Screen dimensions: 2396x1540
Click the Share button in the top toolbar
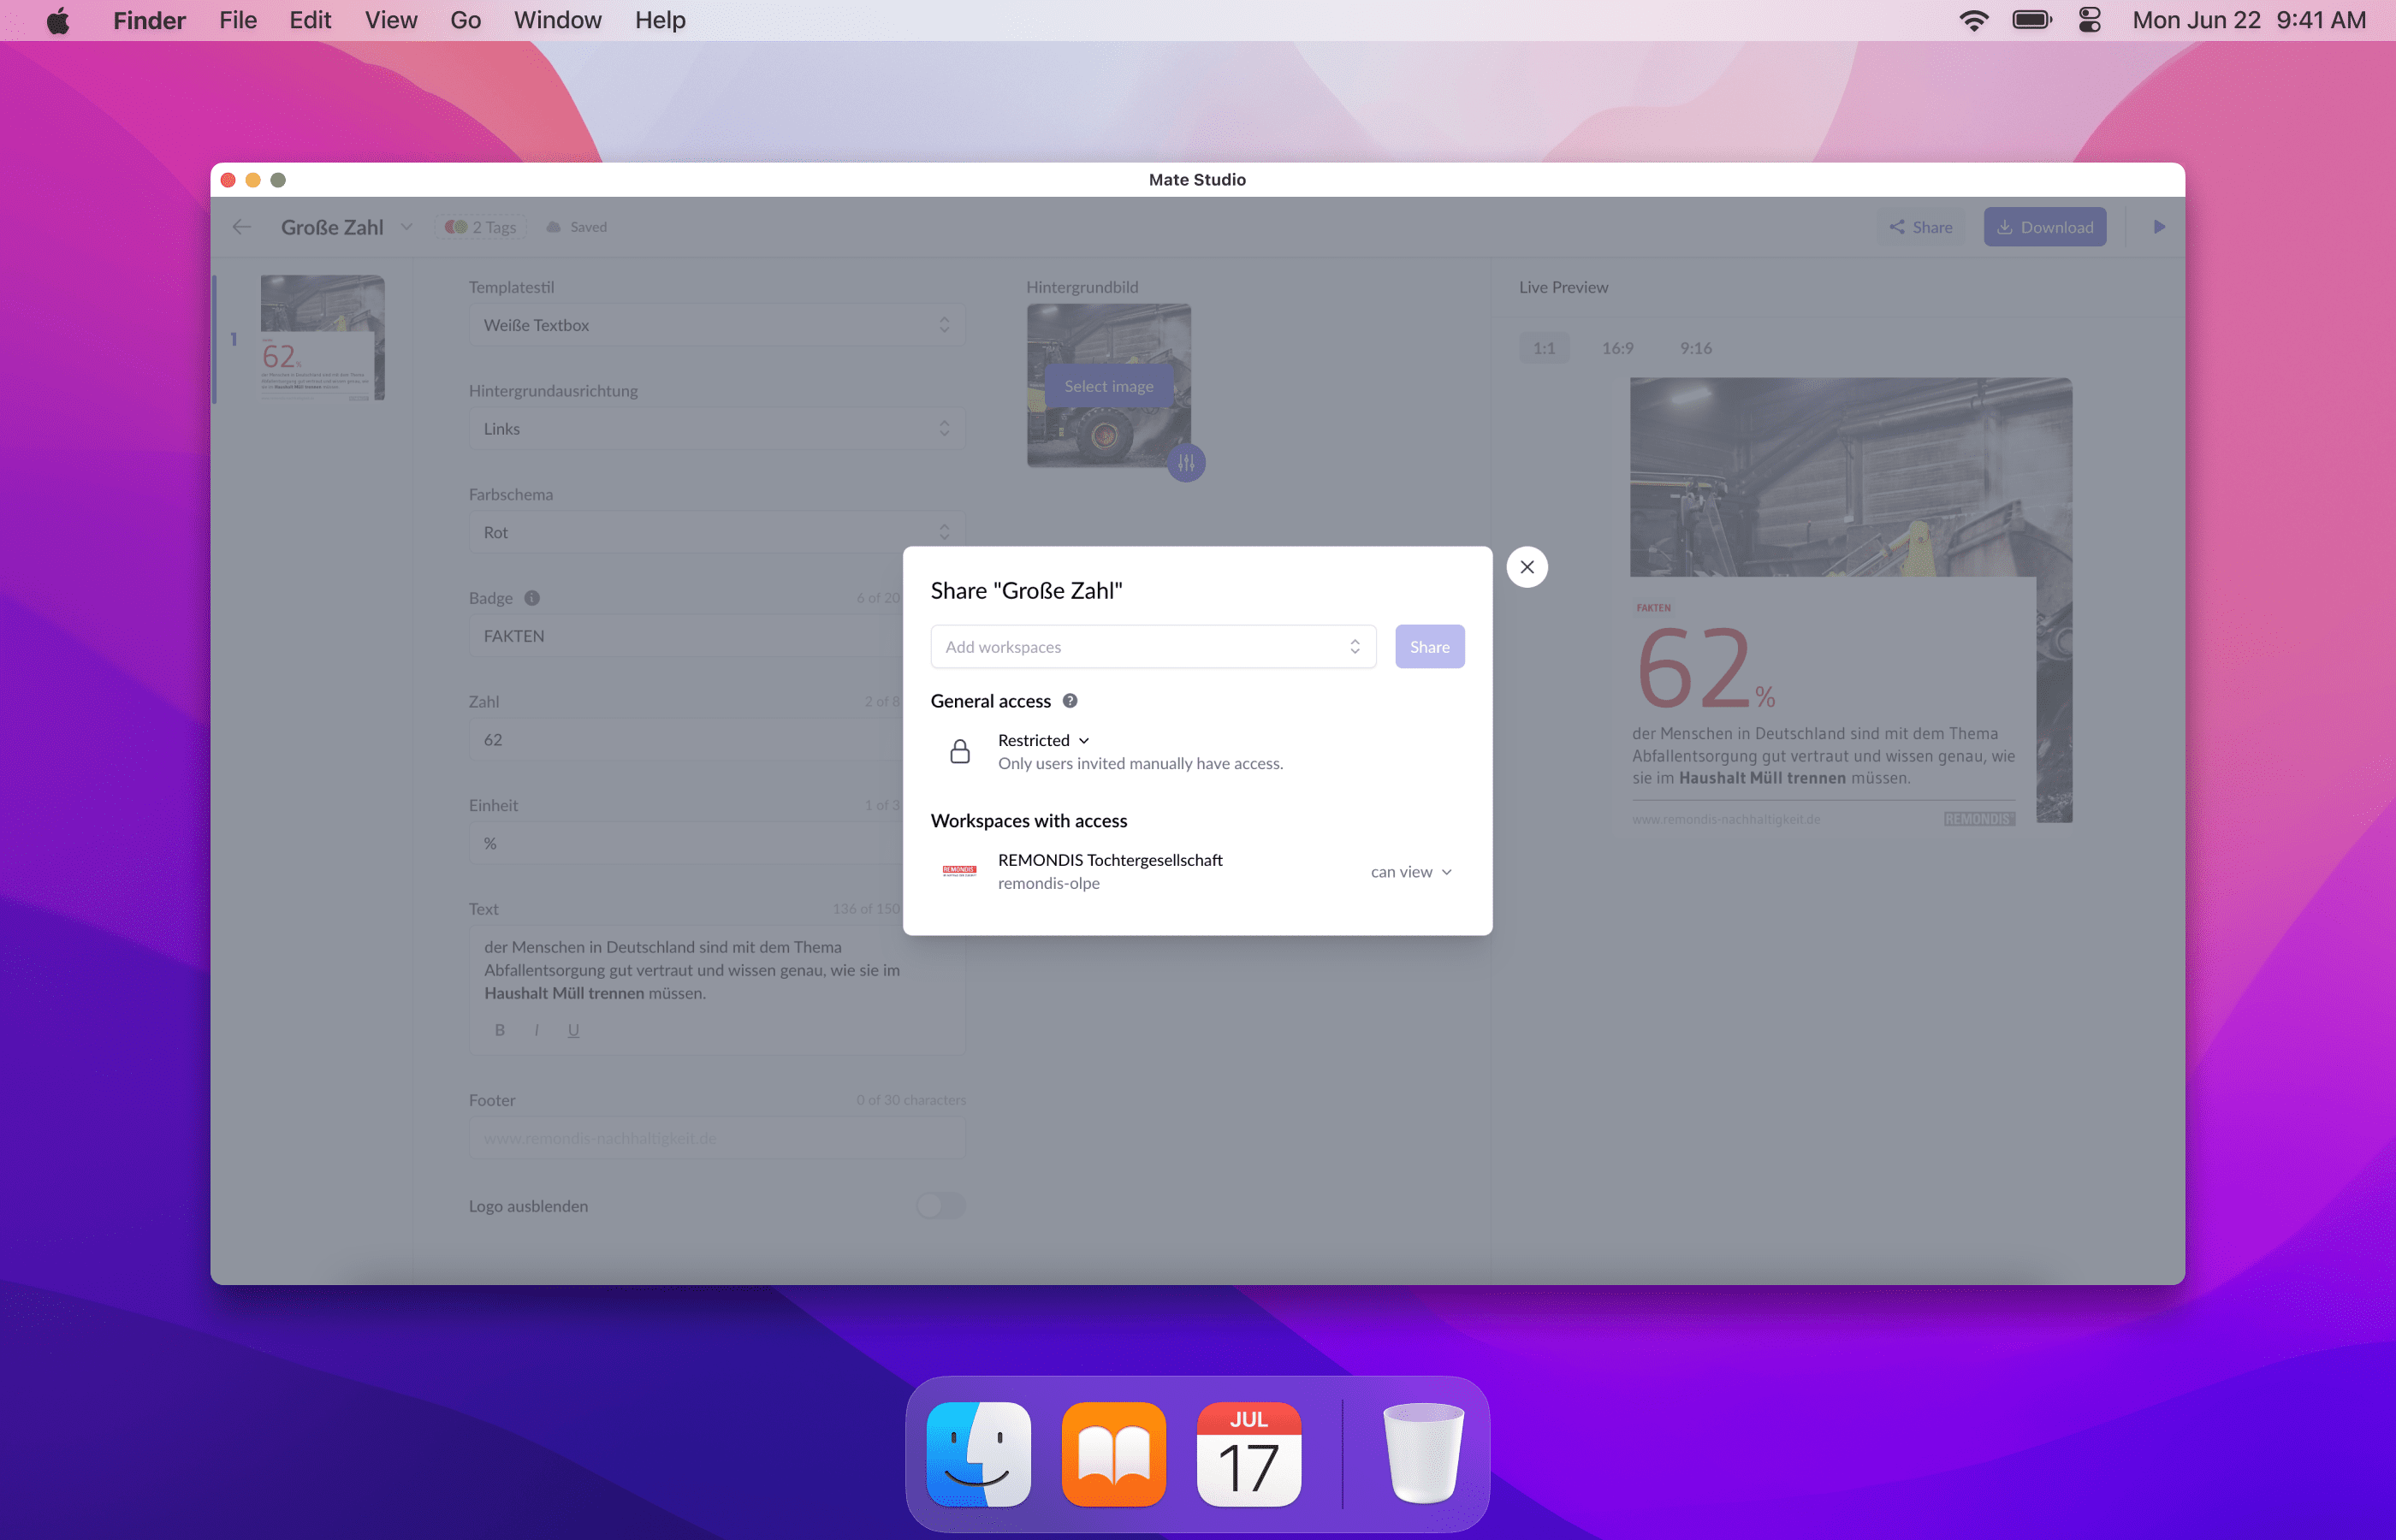pos(1921,227)
